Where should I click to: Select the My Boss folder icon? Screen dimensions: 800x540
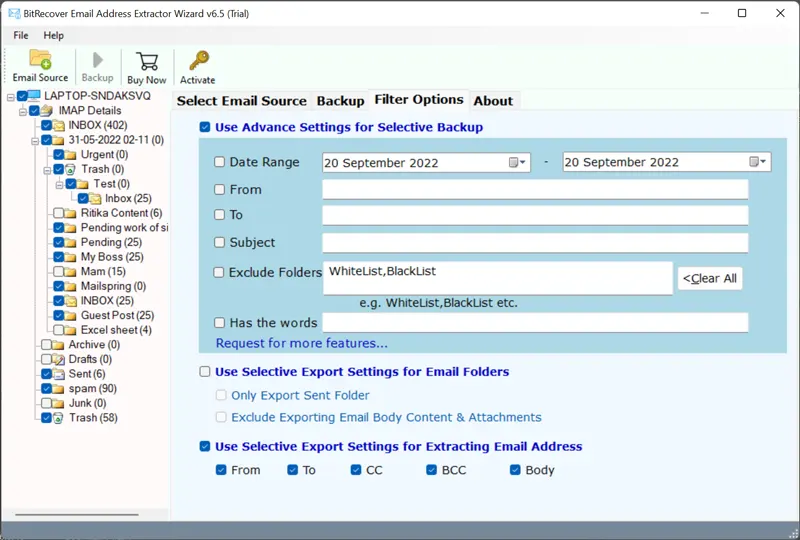71,257
